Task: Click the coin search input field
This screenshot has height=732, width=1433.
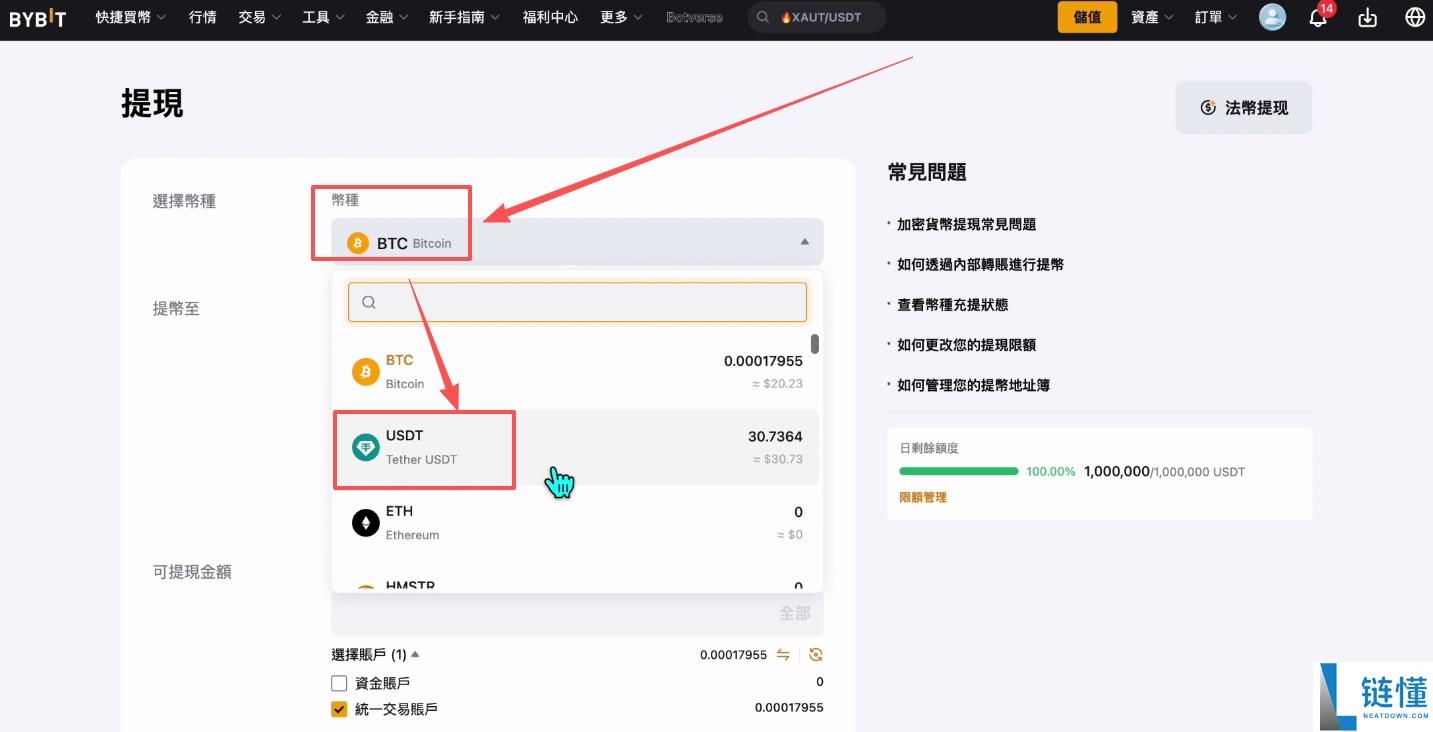Action: (577, 302)
